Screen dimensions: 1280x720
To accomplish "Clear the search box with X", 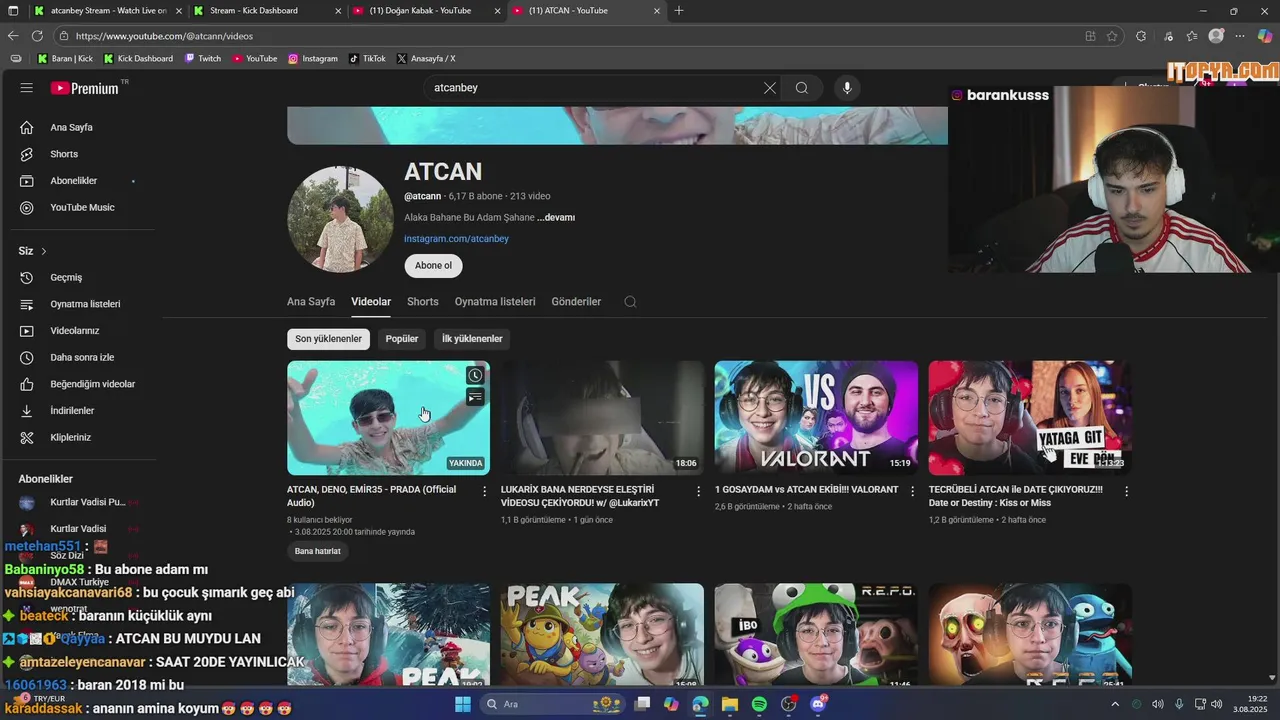I will 769,88.
